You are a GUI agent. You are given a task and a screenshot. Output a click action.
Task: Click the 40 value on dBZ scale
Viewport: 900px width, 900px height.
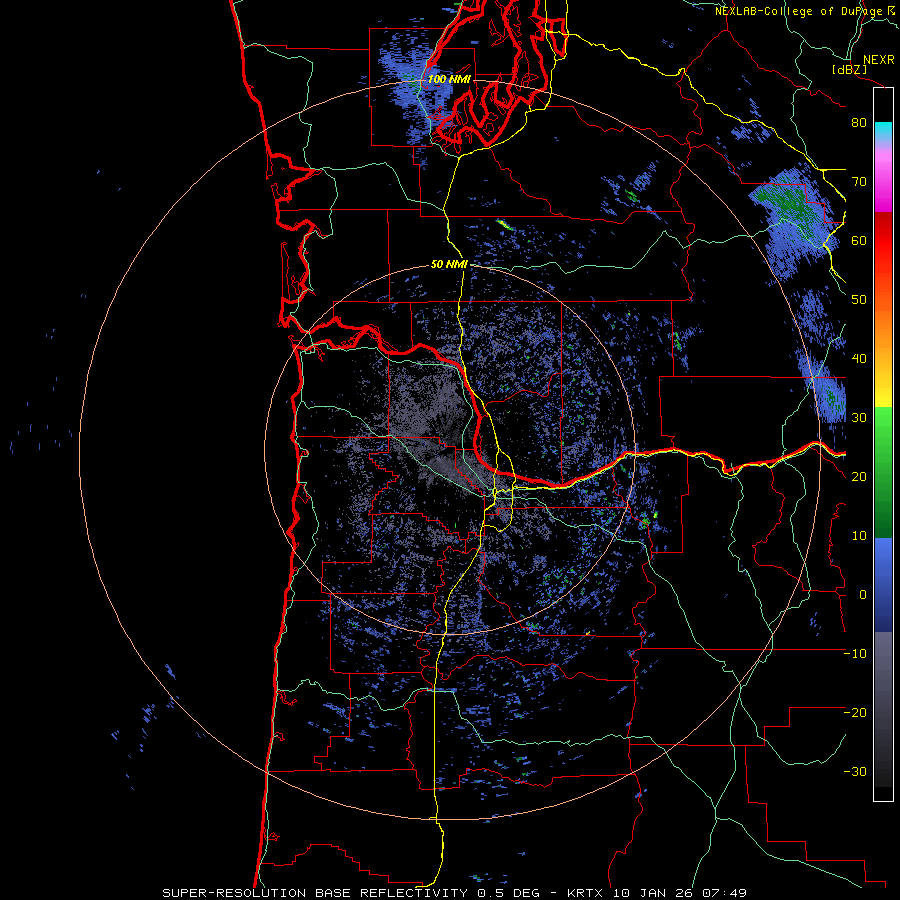pyautogui.click(x=859, y=359)
